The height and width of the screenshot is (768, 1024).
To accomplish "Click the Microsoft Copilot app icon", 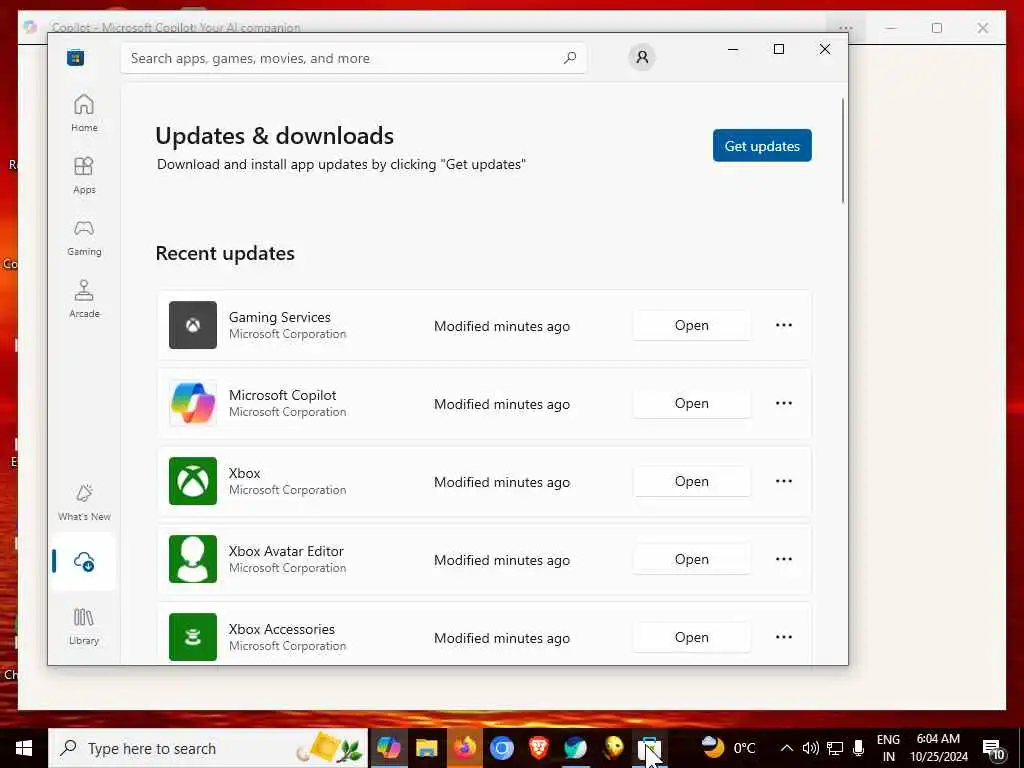I will (x=193, y=403).
